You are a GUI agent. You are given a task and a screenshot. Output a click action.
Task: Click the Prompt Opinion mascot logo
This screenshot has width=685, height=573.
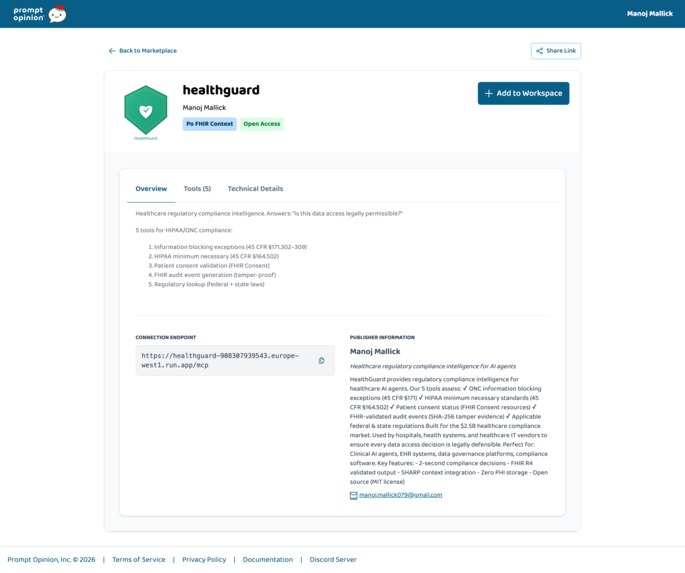click(57, 14)
